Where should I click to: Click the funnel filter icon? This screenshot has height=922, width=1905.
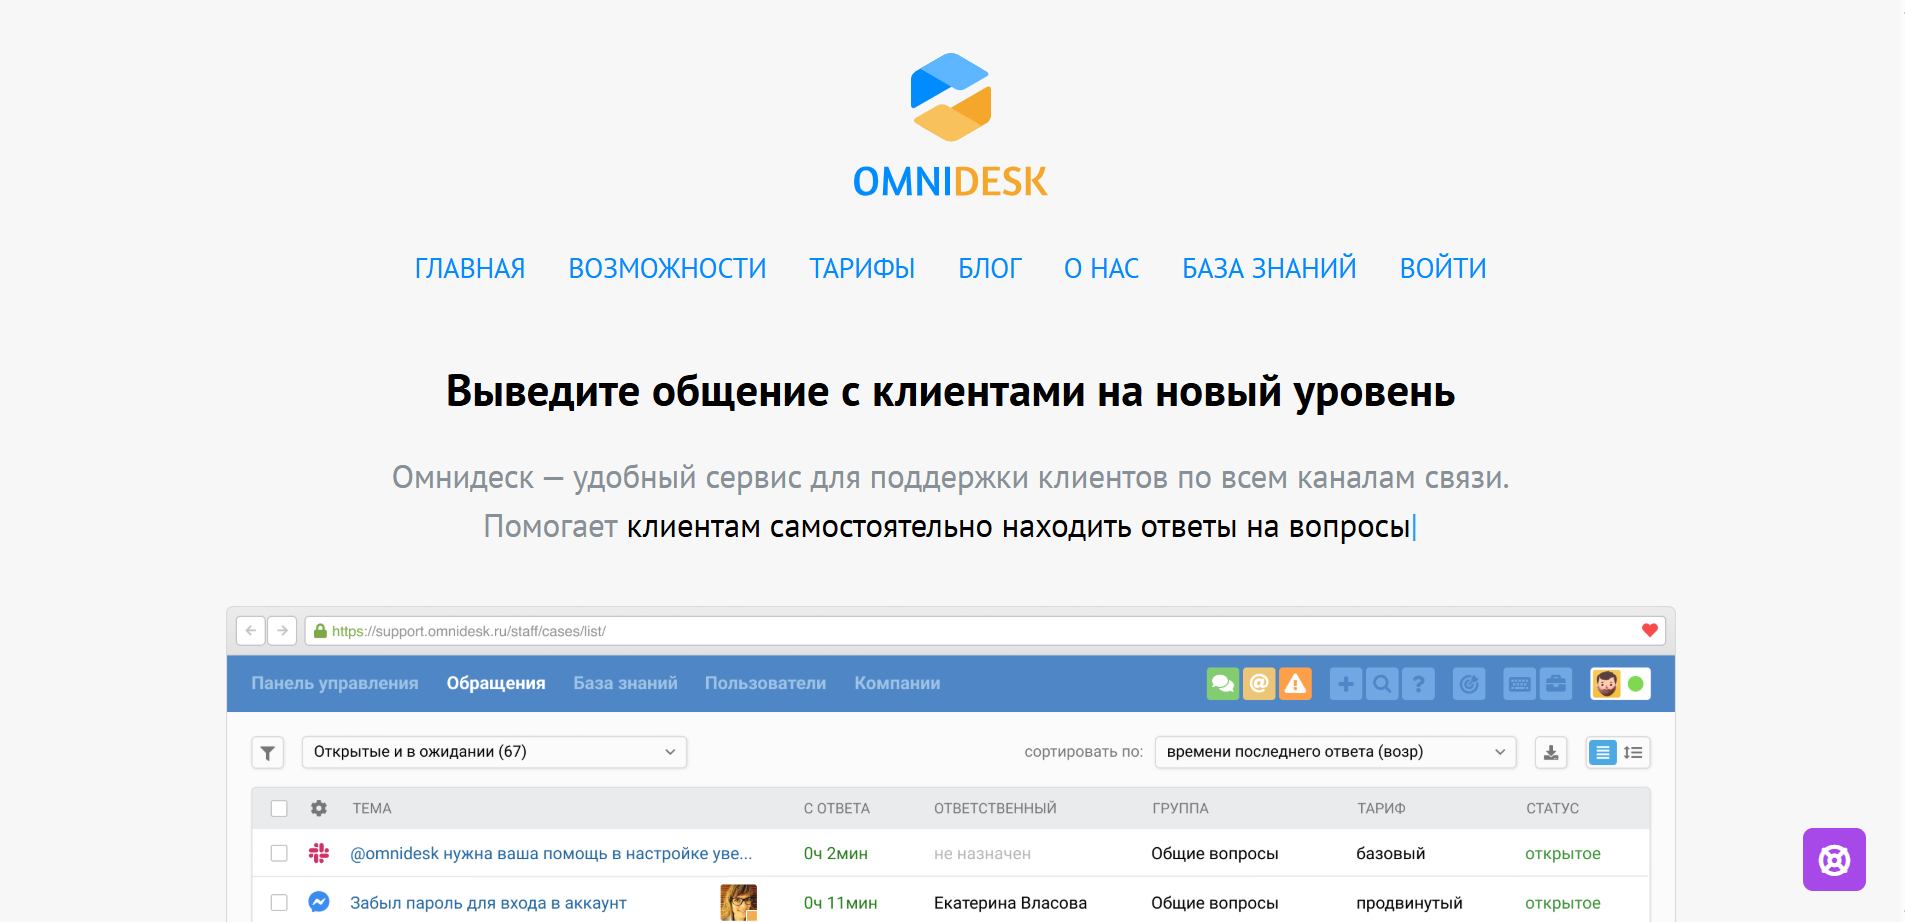tap(268, 753)
